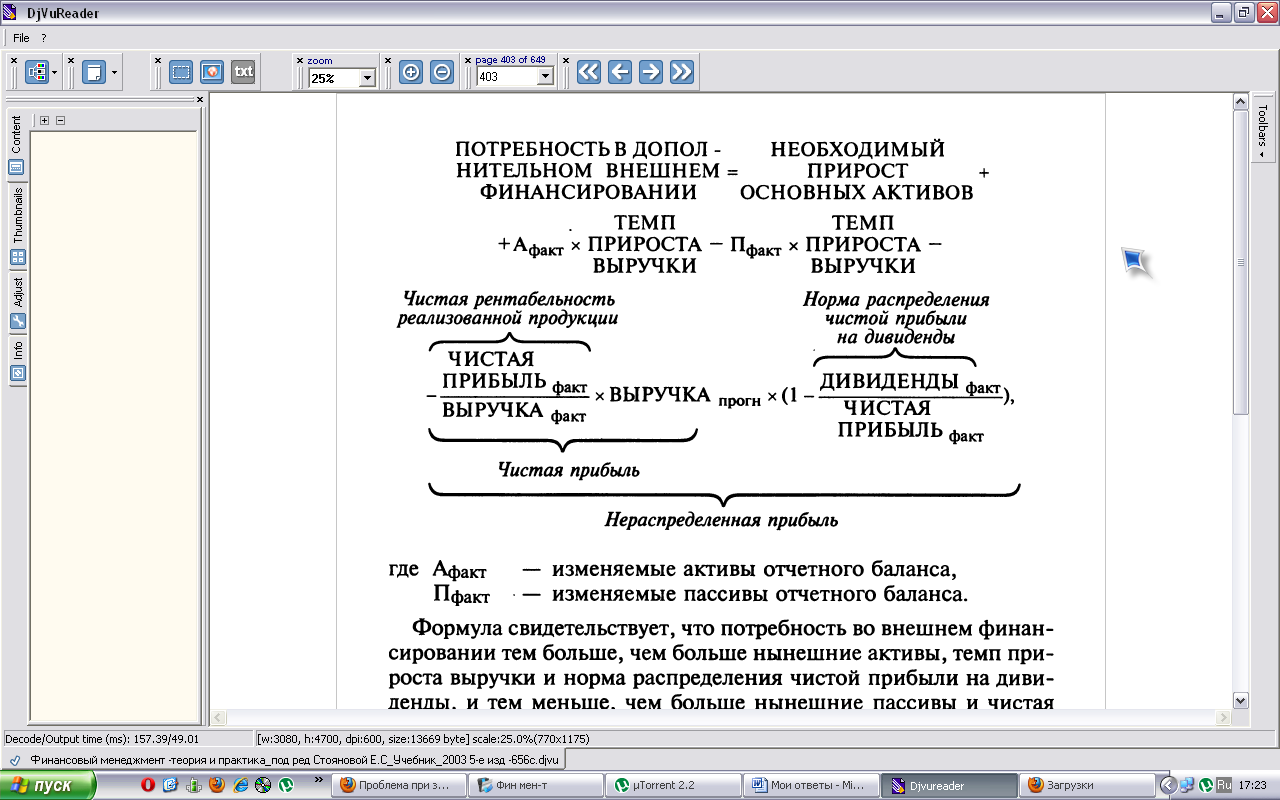Click the vertical scrollbar down arrow

(1240, 700)
